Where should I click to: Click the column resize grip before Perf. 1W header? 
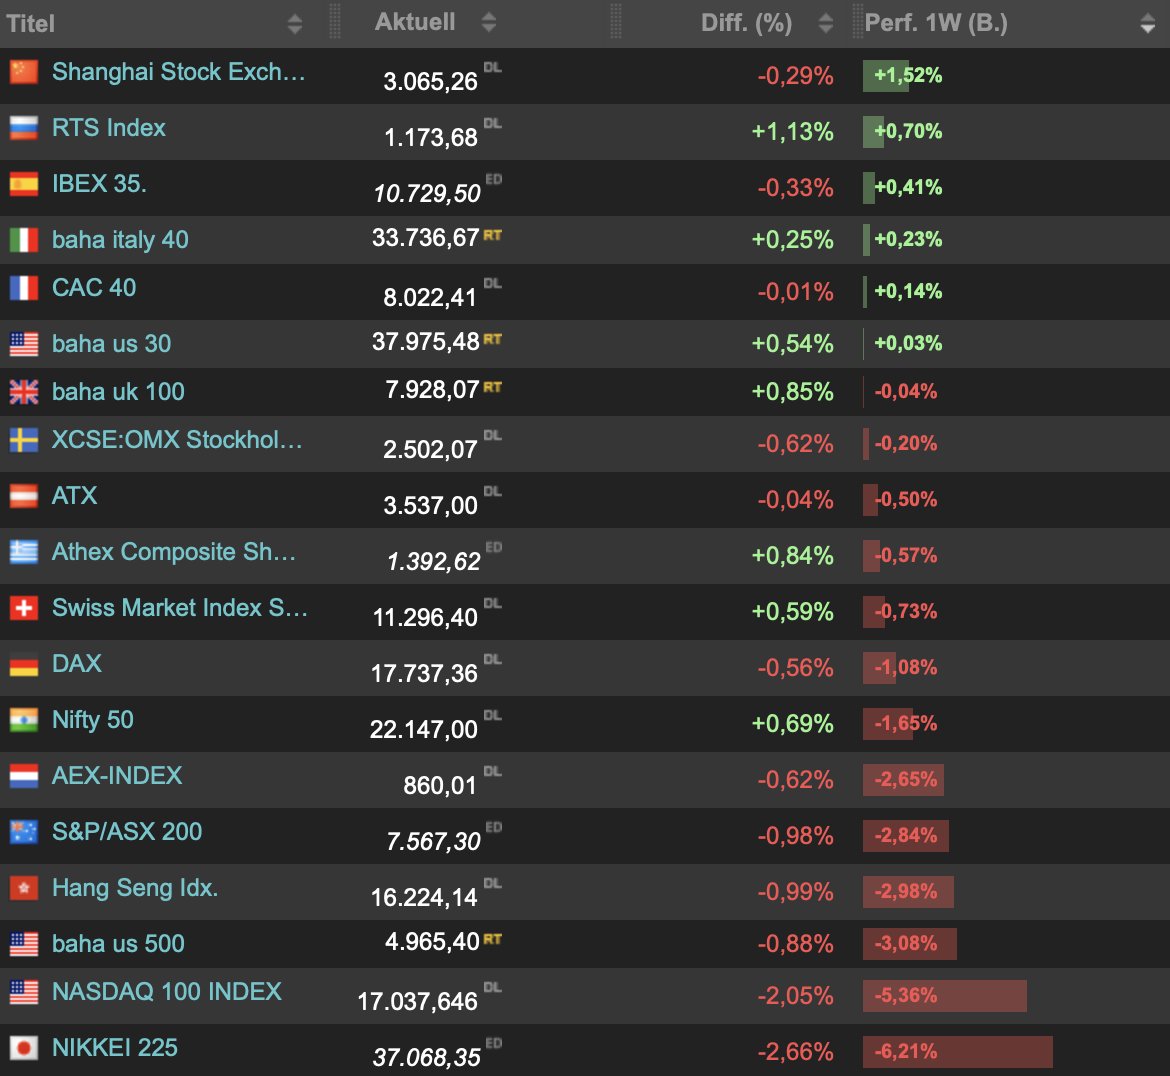pos(857,21)
